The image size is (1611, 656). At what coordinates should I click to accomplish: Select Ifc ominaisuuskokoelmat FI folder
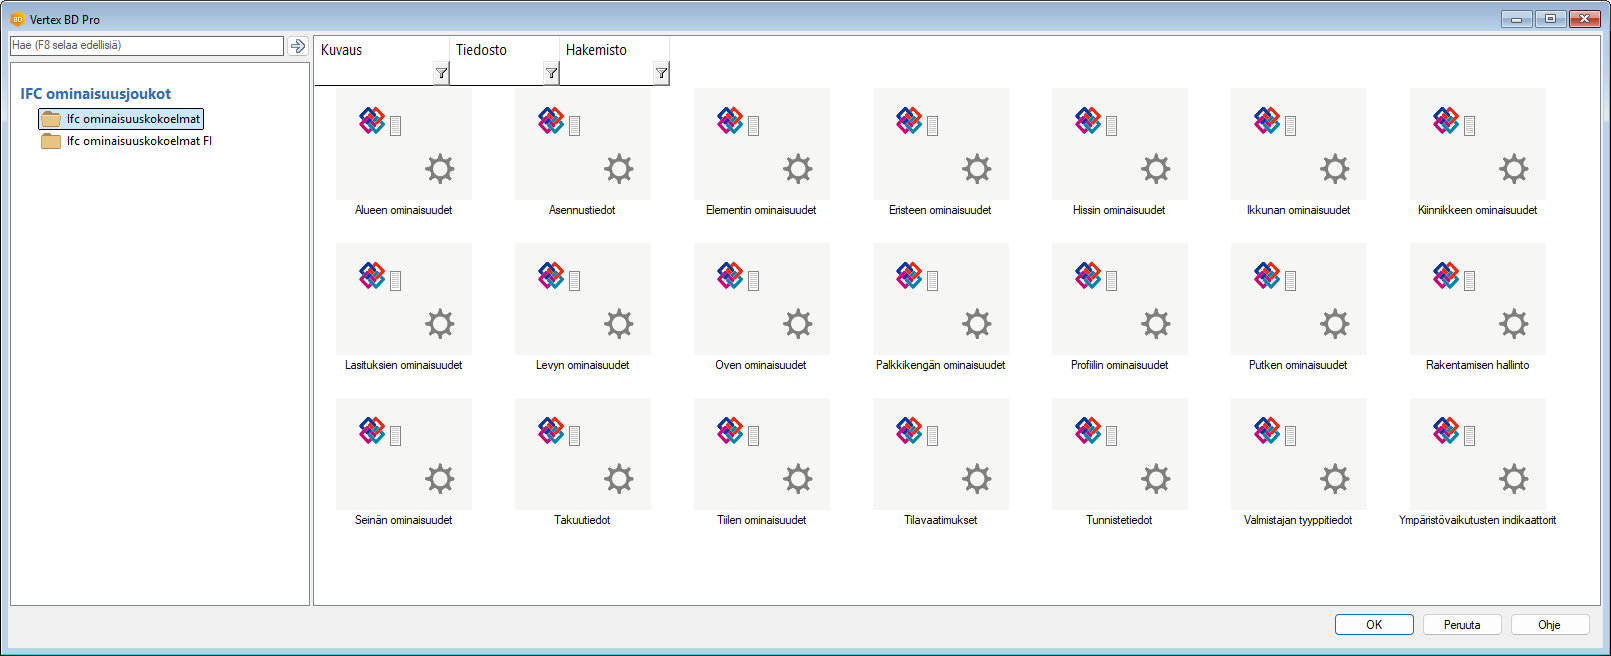pos(127,141)
